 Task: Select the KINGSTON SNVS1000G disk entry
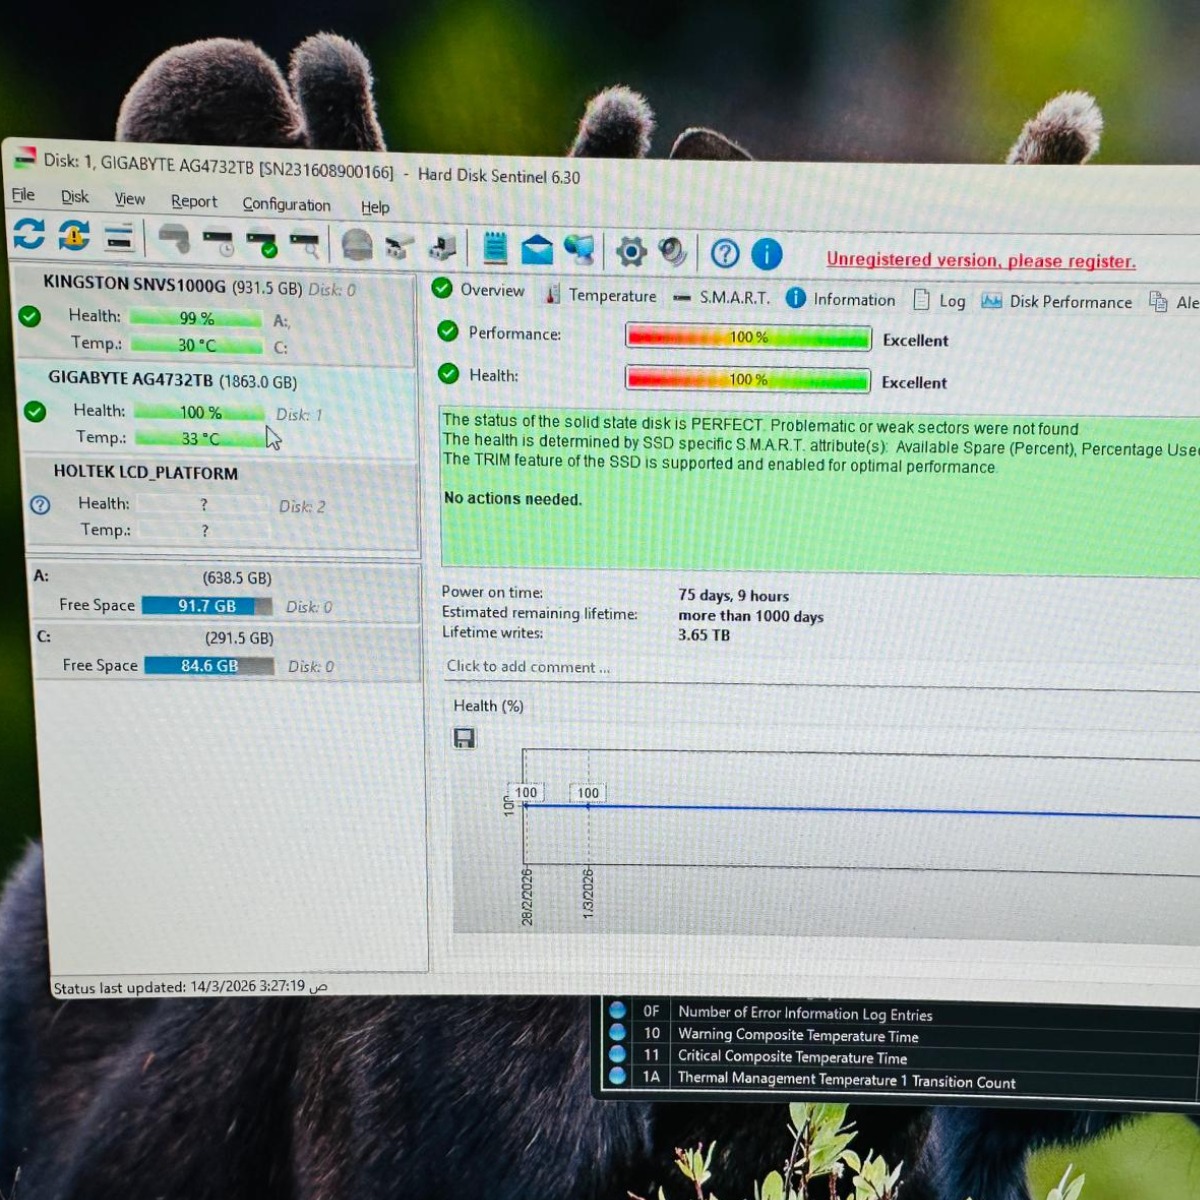coord(134,285)
